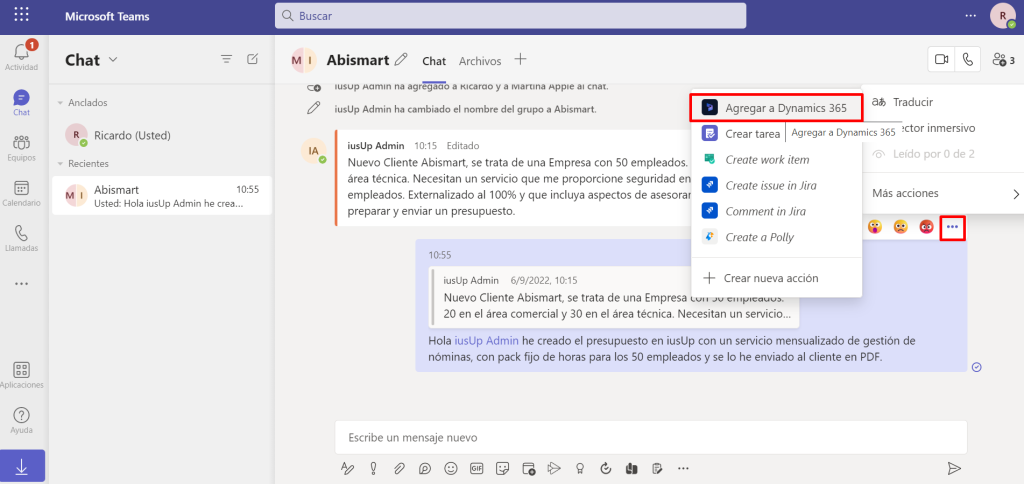1024x484 pixels.
Task: Open the Loop components icon
Action: point(424,468)
